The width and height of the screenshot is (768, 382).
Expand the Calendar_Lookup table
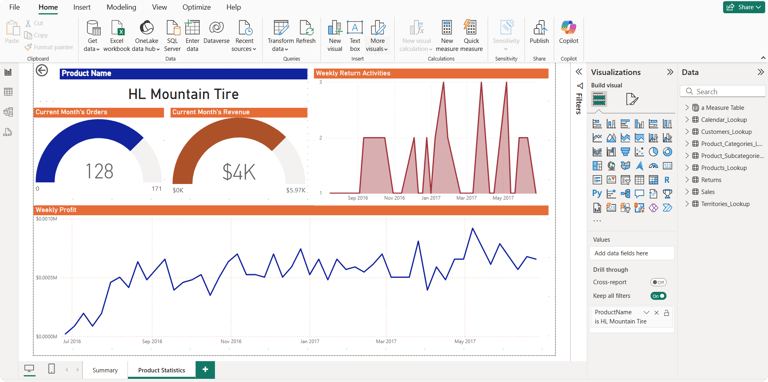[x=687, y=119]
